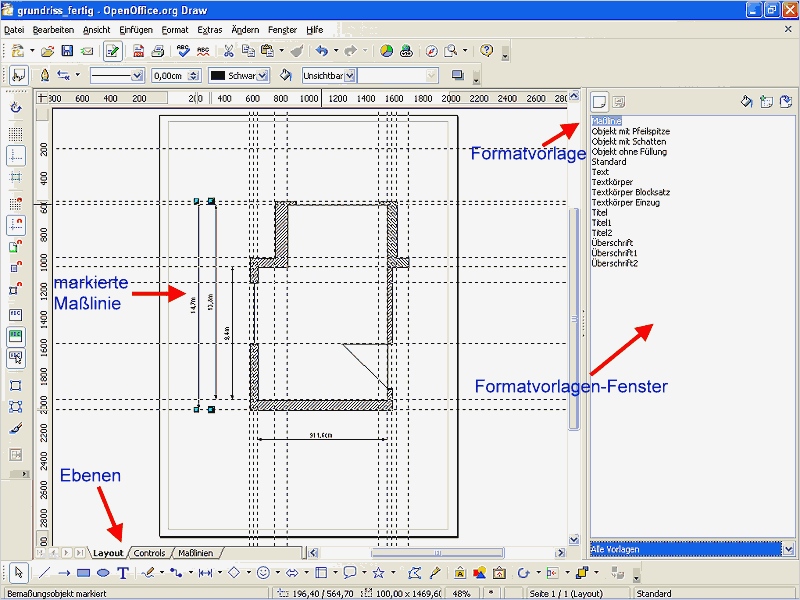
Task: Toggle display grid in options sidebar
Action: click(16, 134)
